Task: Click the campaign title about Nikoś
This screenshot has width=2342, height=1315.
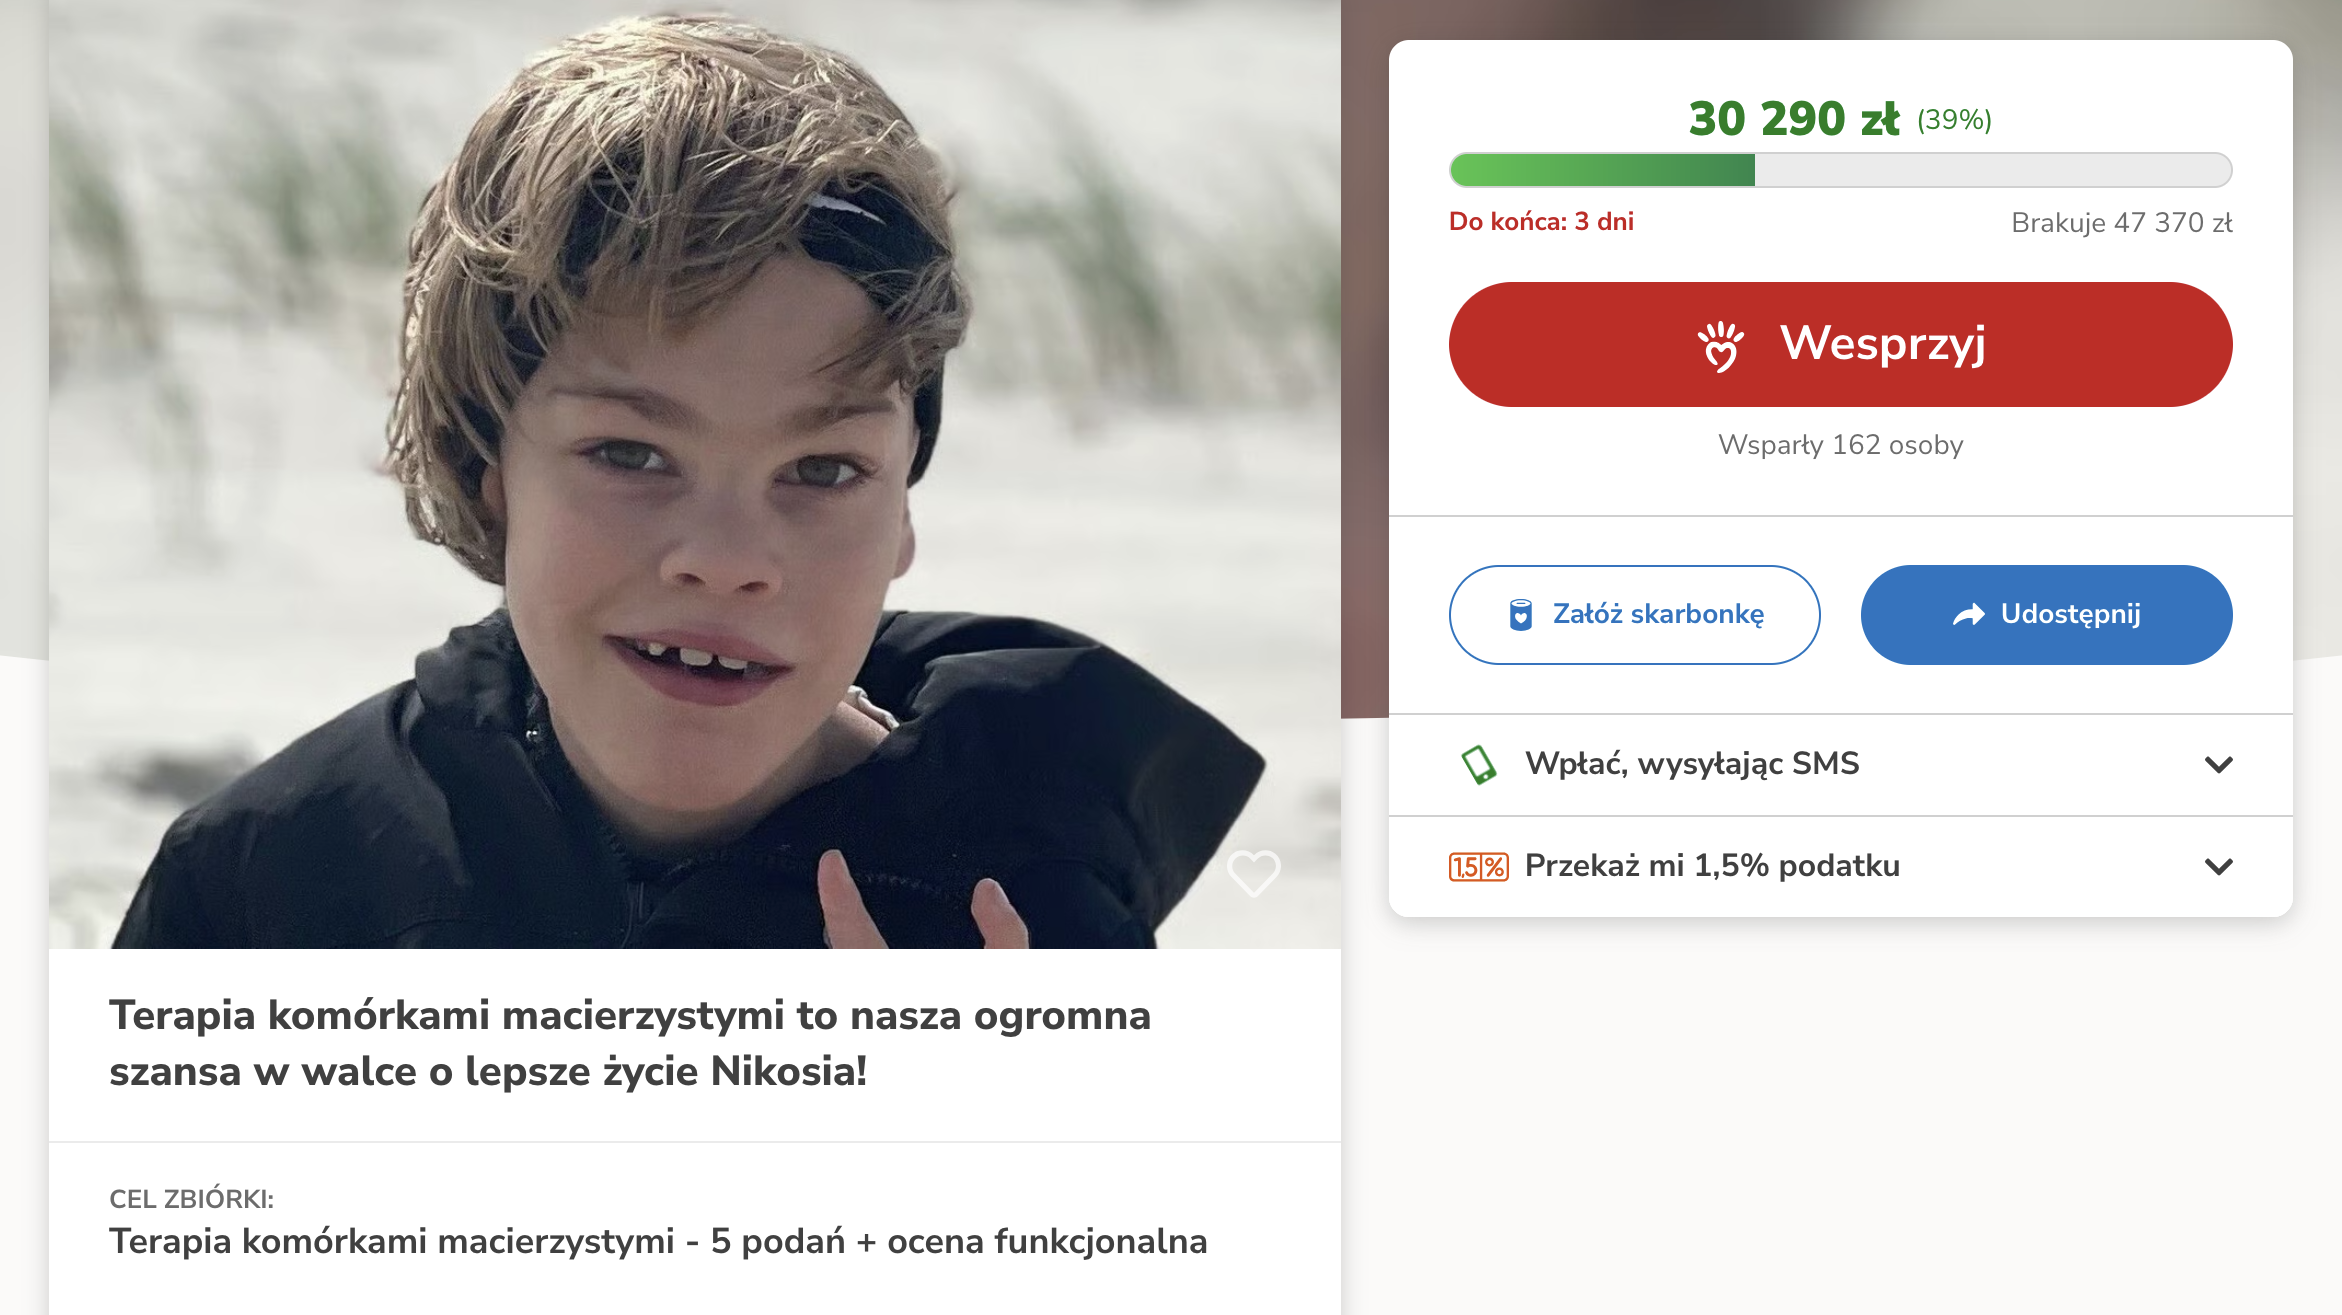Action: tap(630, 1043)
